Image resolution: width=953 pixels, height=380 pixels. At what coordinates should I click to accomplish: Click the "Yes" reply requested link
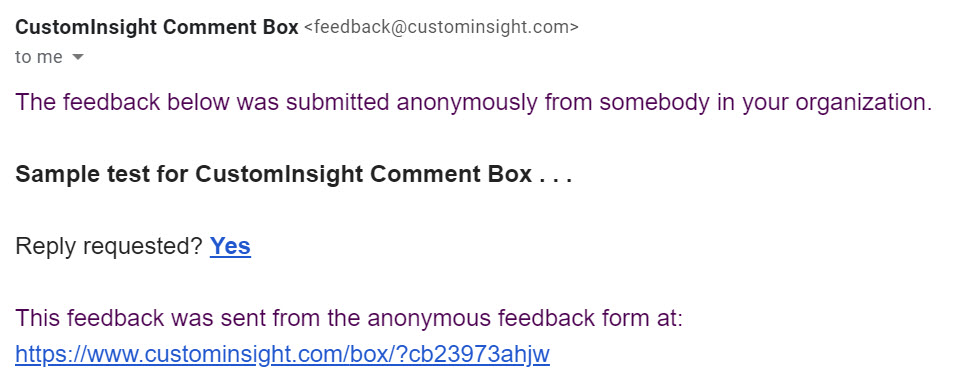coord(230,246)
